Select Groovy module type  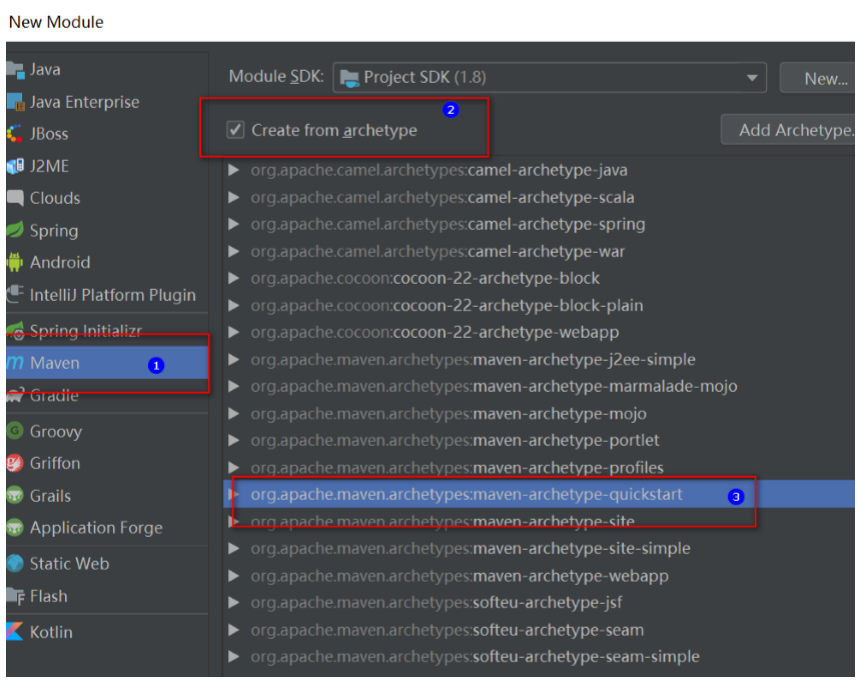tap(107, 432)
